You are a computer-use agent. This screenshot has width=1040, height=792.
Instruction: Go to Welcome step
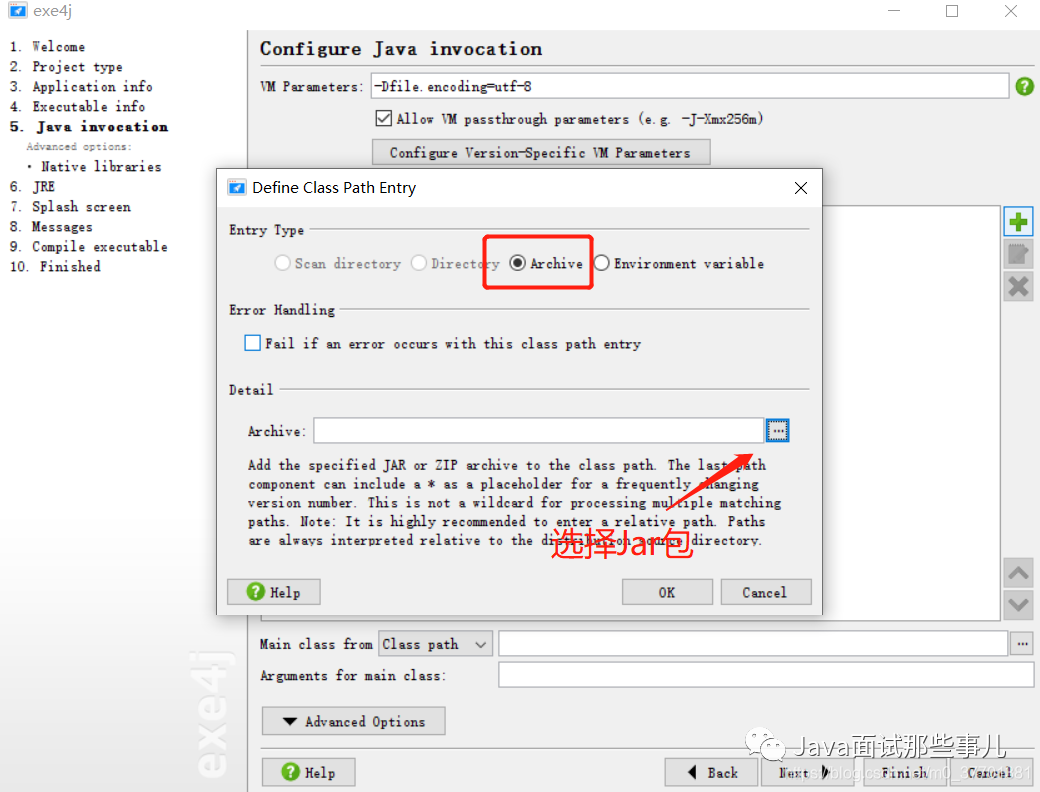[x=58, y=47]
